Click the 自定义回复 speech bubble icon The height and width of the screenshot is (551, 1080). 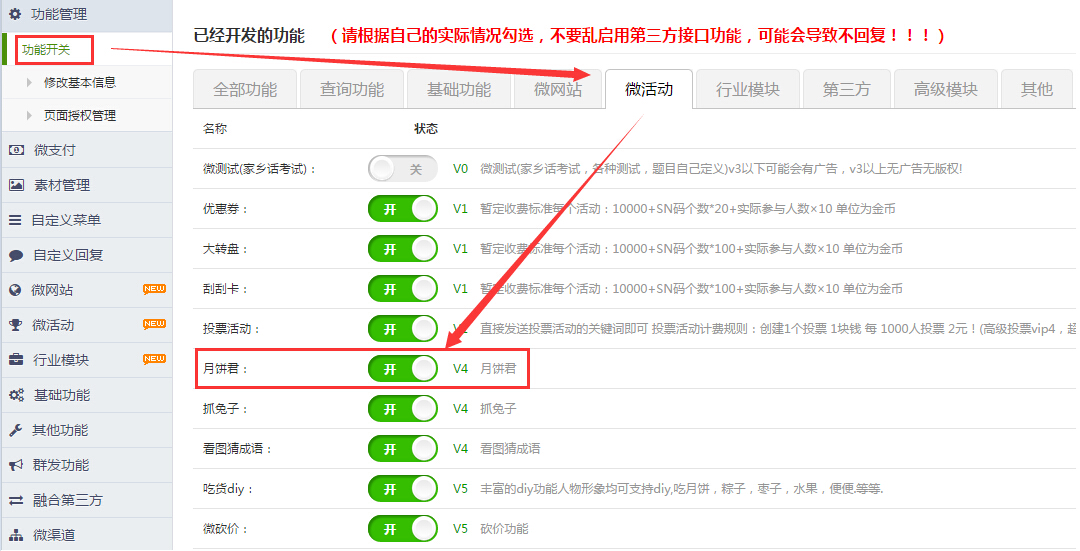click(16, 255)
